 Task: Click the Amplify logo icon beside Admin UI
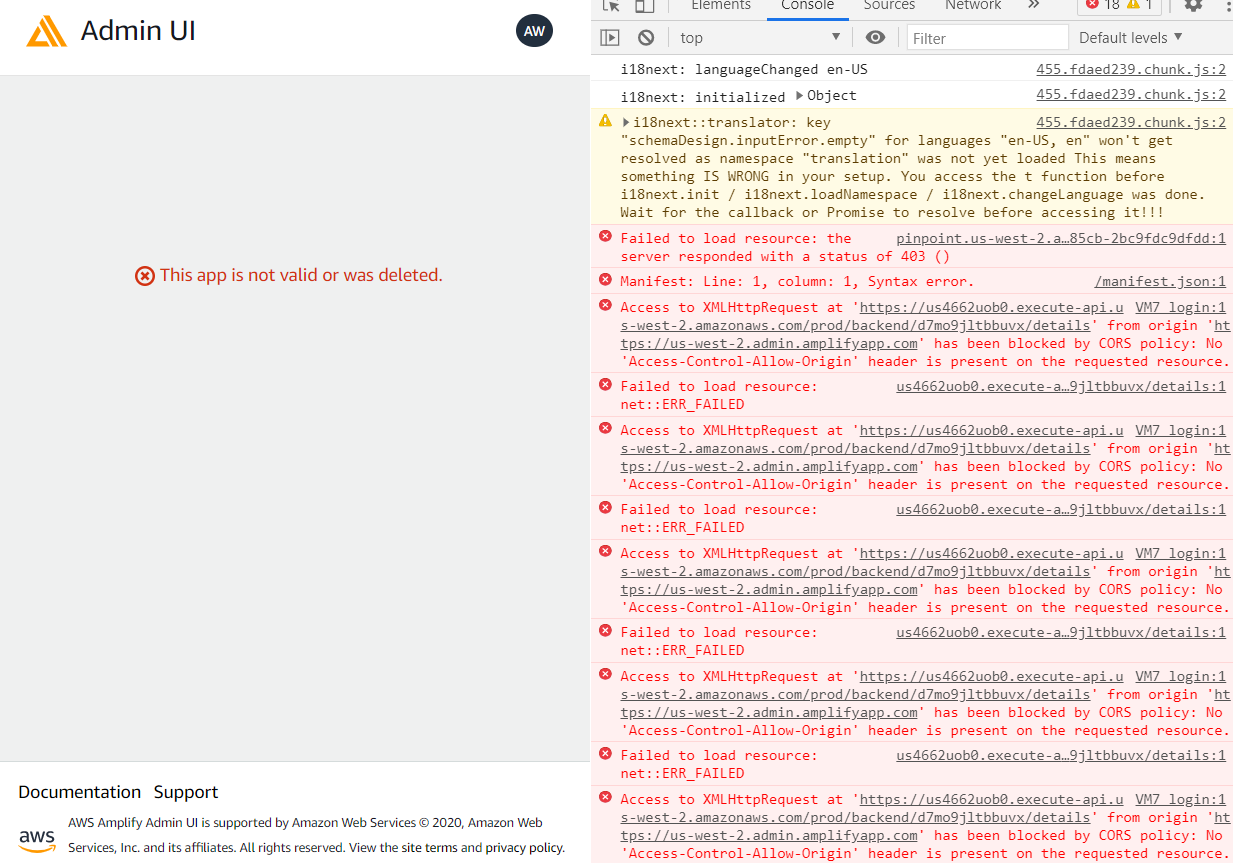point(47,31)
